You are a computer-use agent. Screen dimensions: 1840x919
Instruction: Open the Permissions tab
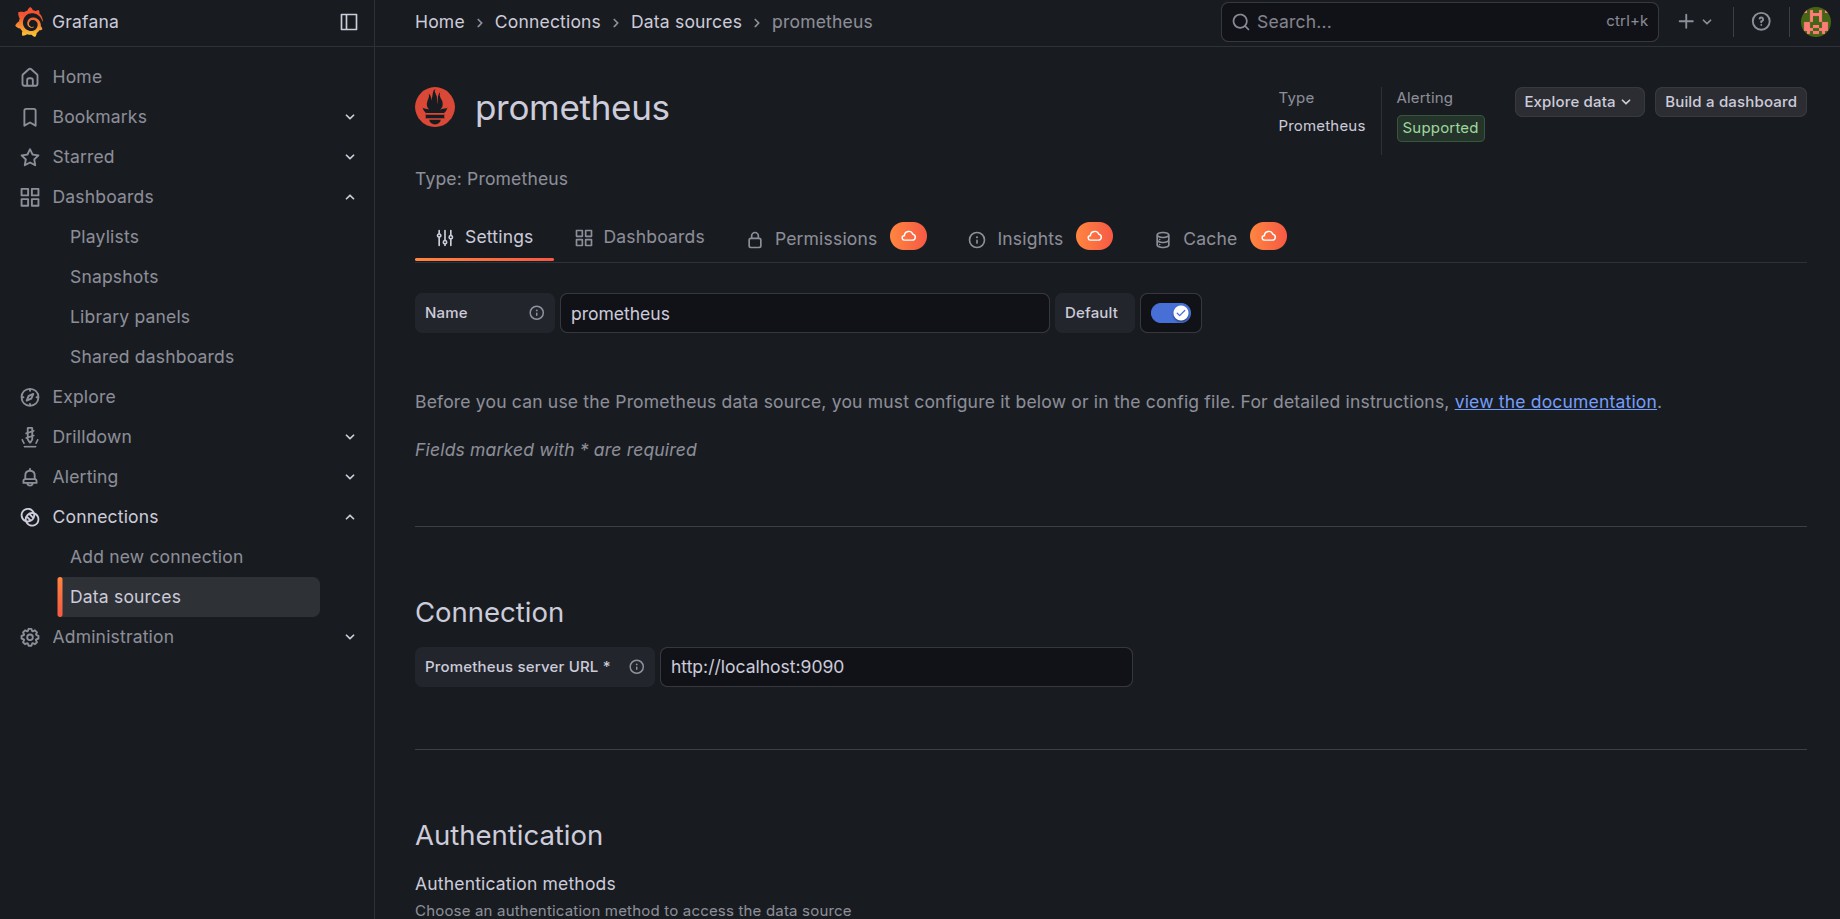[x=812, y=239]
